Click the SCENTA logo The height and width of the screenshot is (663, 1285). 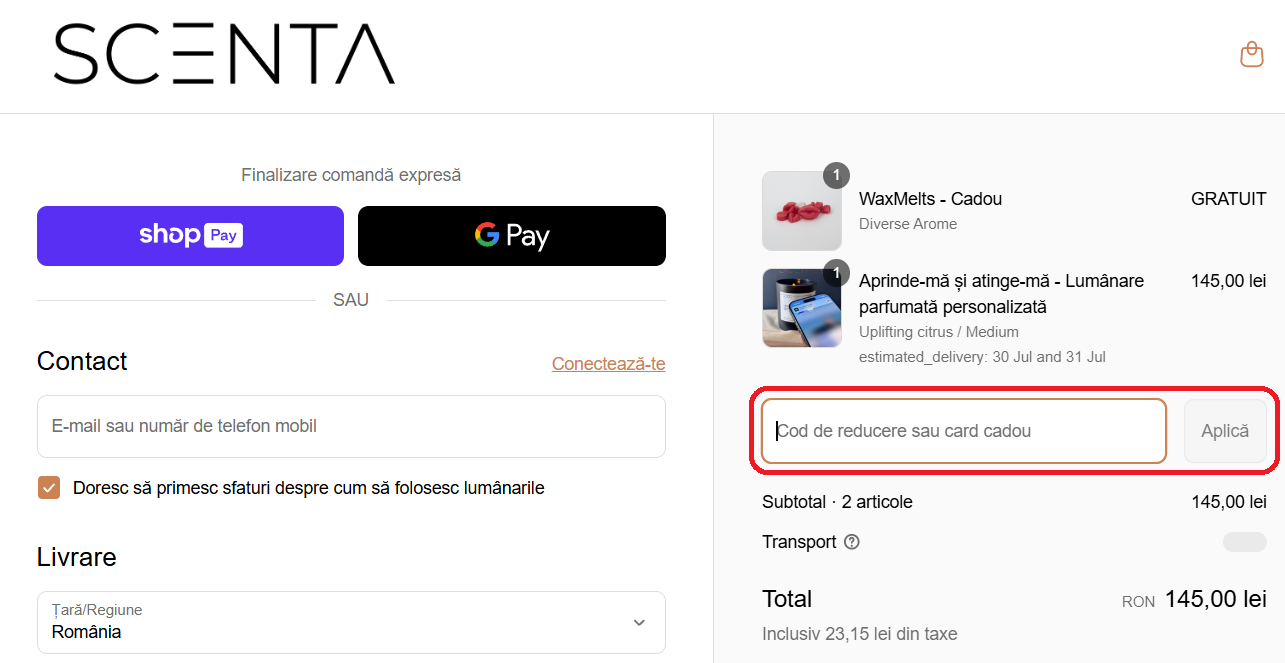tap(224, 54)
